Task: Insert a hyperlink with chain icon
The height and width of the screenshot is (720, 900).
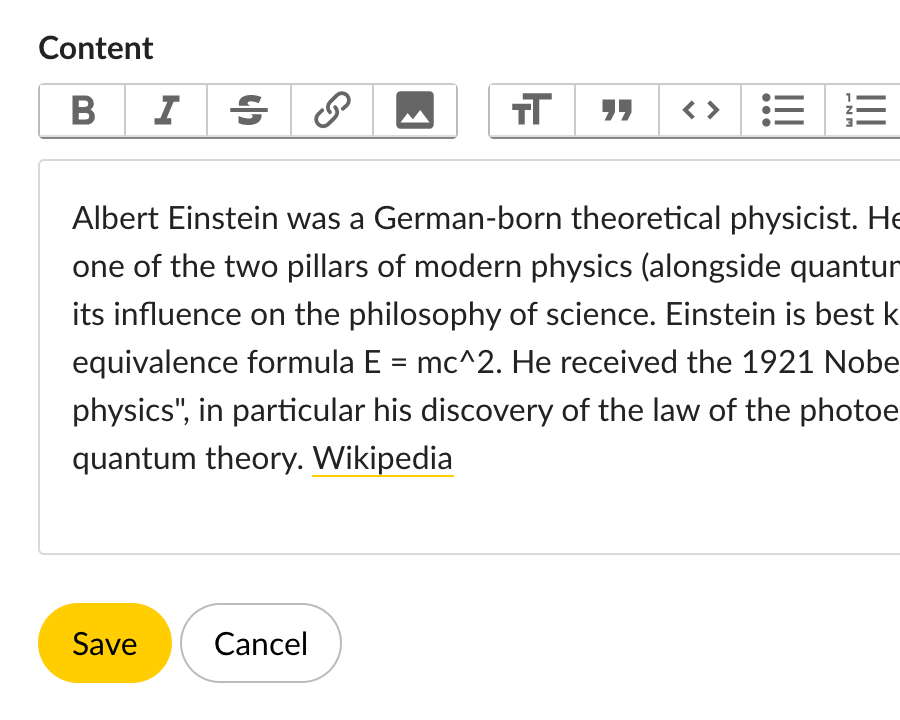Action: (332, 110)
